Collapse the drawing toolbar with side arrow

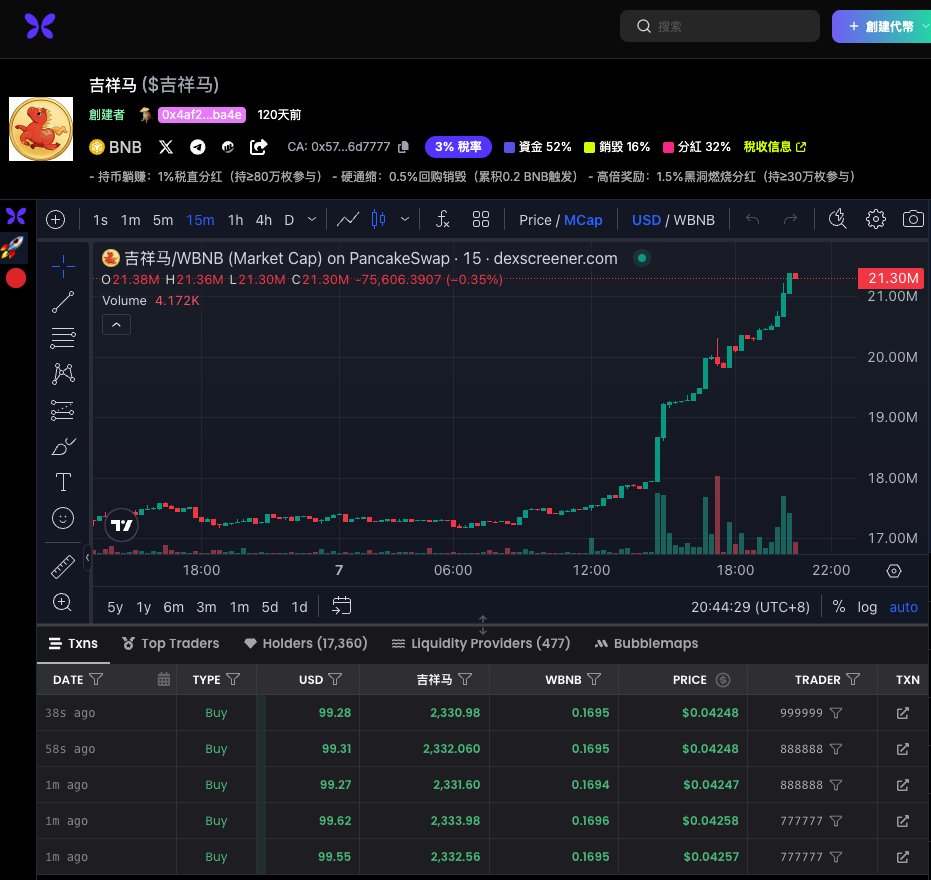click(x=87, y=557)
